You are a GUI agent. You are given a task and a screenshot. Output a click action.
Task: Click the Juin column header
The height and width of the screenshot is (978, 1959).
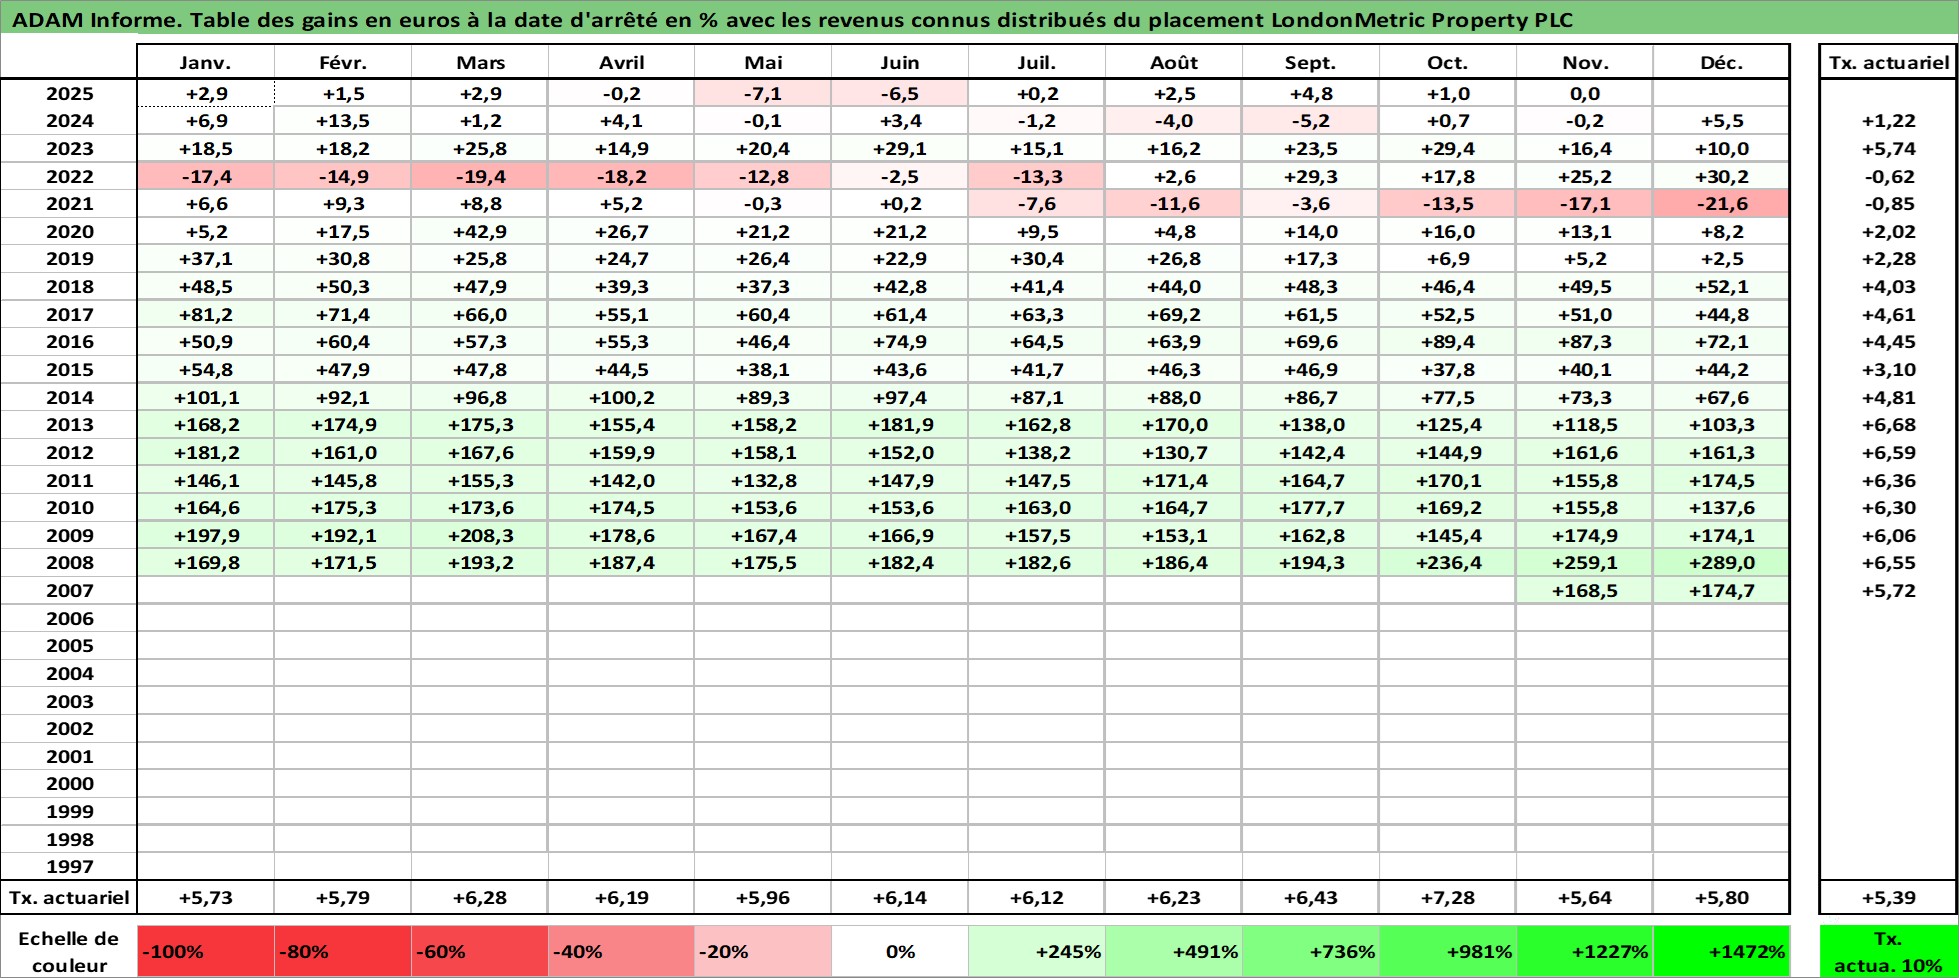tap(900, 62)
